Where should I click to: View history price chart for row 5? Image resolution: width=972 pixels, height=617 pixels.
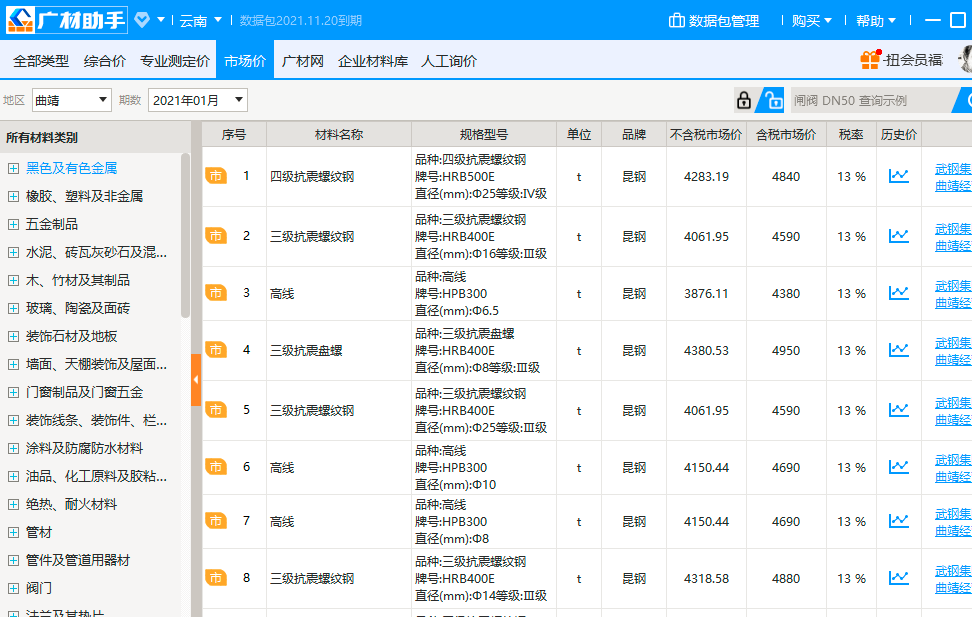[898, 411]
